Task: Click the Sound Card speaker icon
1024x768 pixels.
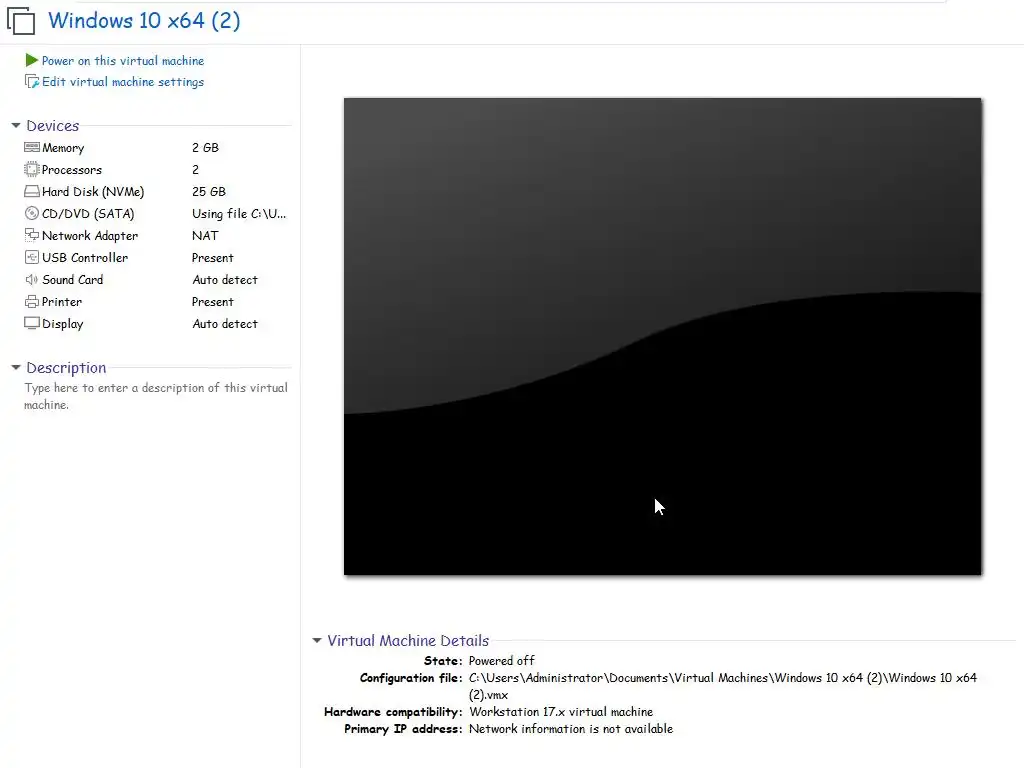Action: [x=31, y=280]
